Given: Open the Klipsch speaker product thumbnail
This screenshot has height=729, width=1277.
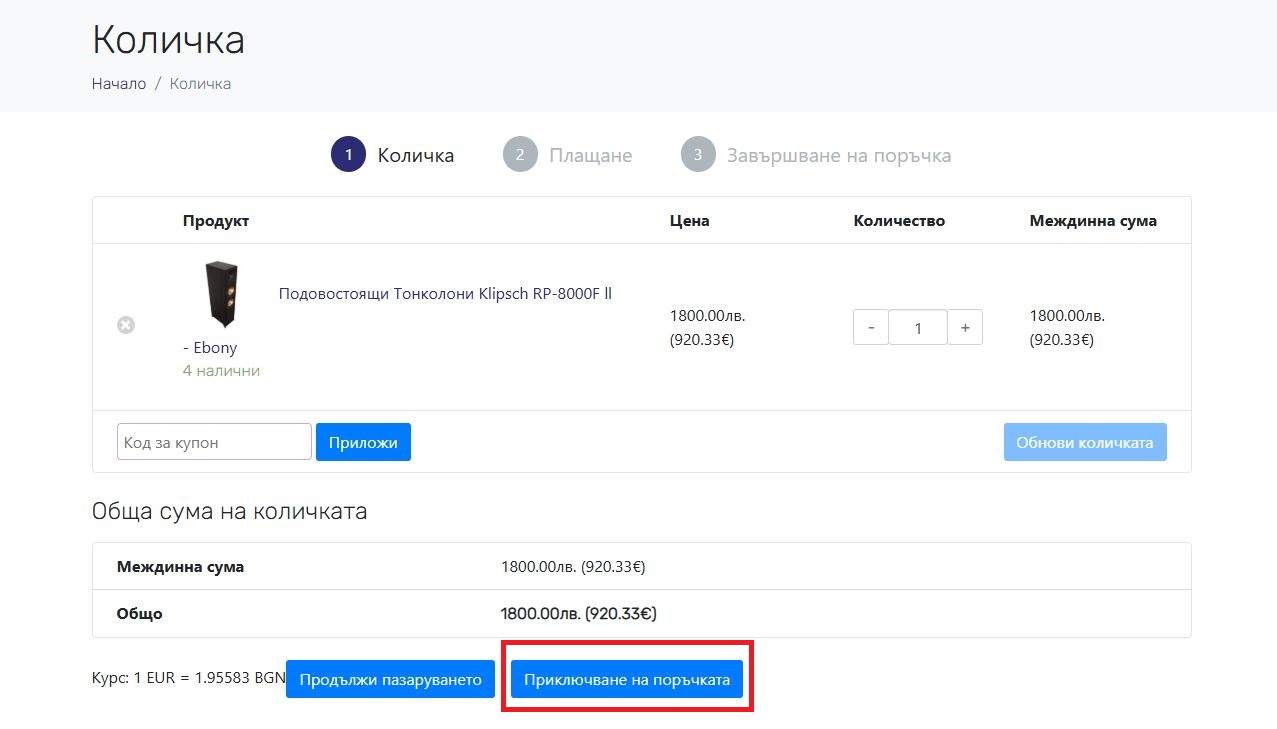Looking at the screenshot, I should pos(221,293).
